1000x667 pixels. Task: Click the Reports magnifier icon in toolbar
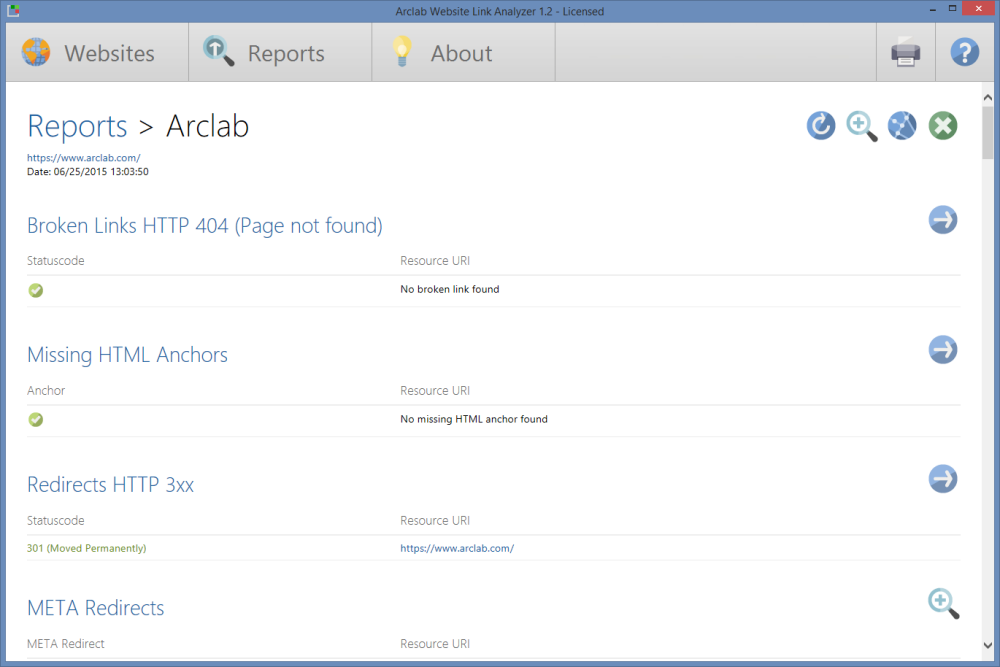[x=219, y=51]
